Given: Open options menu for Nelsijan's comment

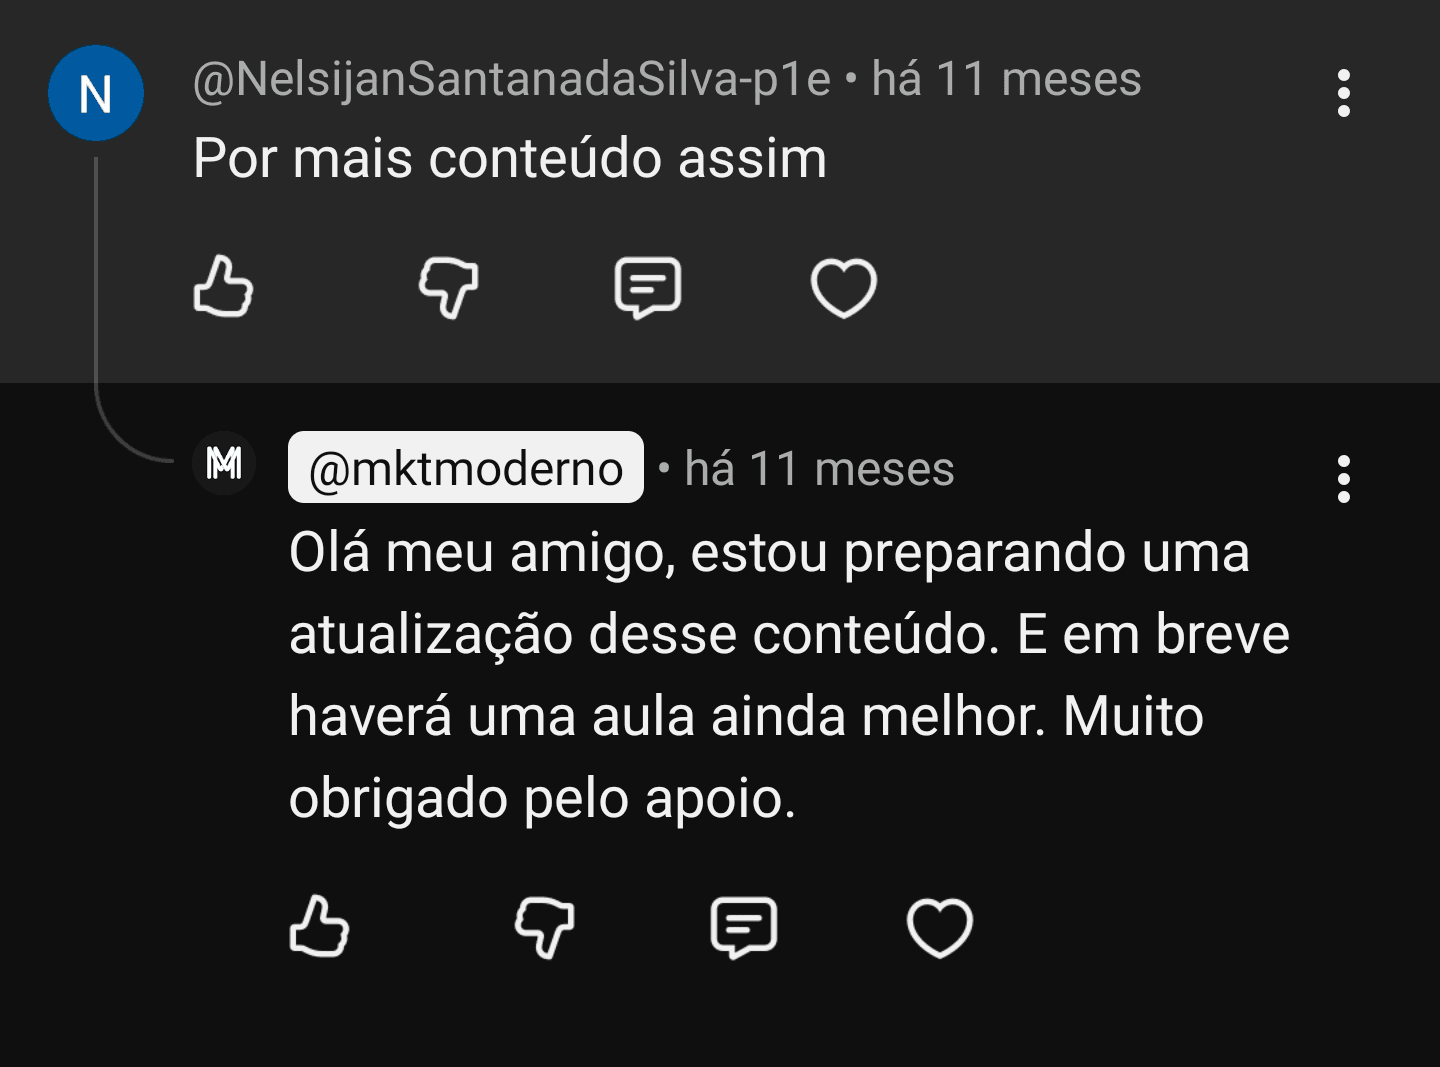Looking at the screenshot, I should click(x=1343, y=93).
